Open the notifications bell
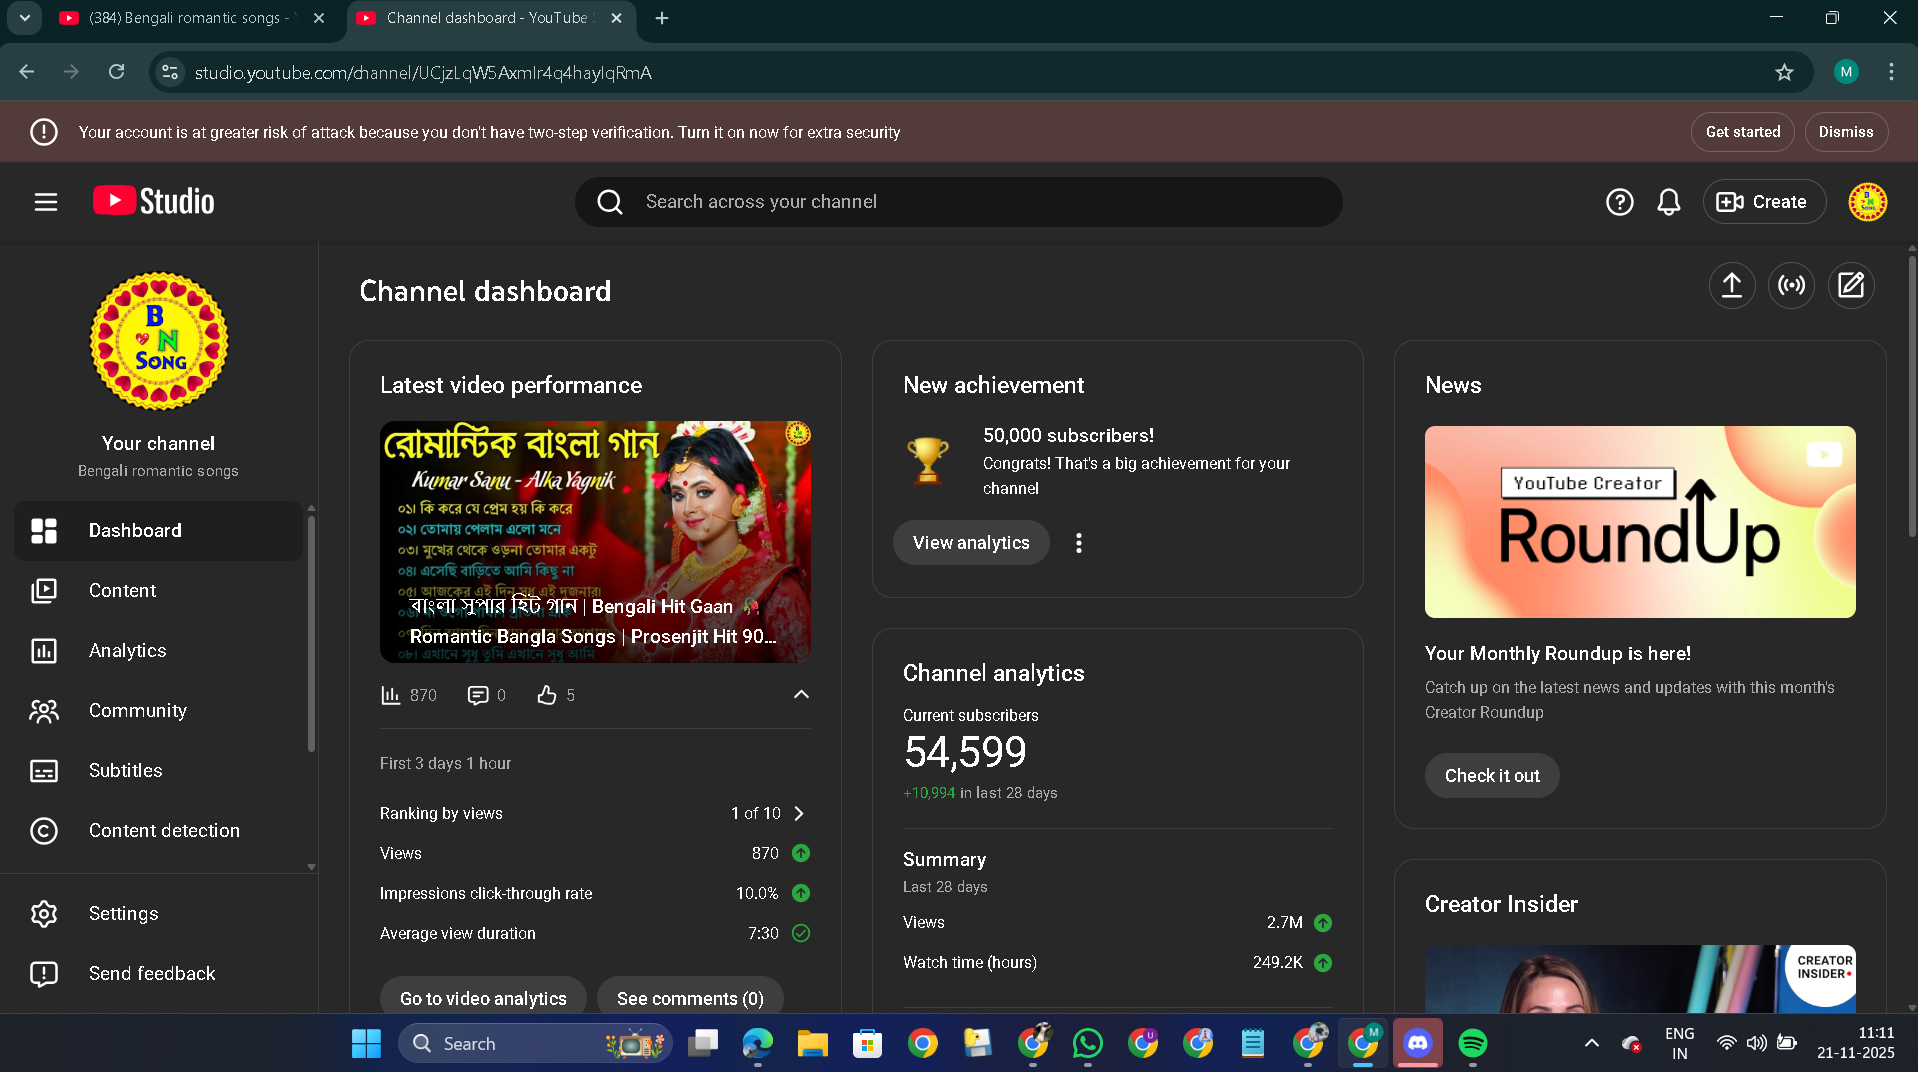 (1668, 202)
